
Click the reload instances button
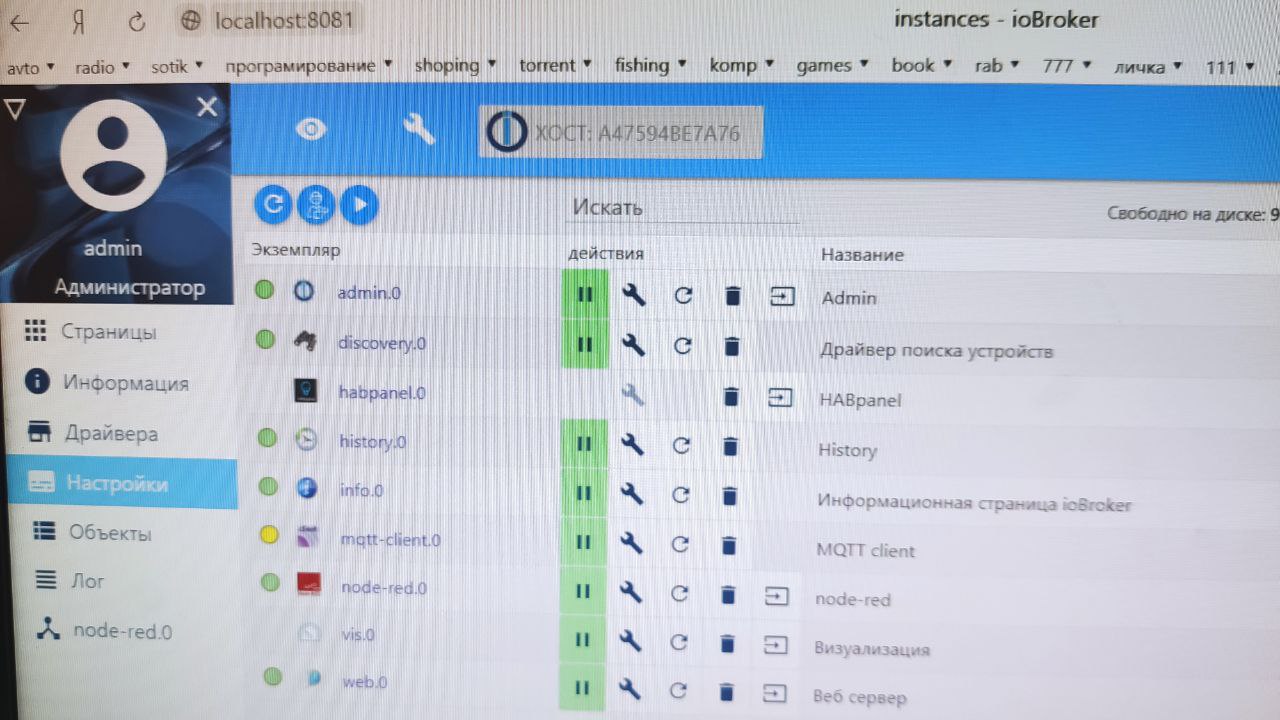273,205
